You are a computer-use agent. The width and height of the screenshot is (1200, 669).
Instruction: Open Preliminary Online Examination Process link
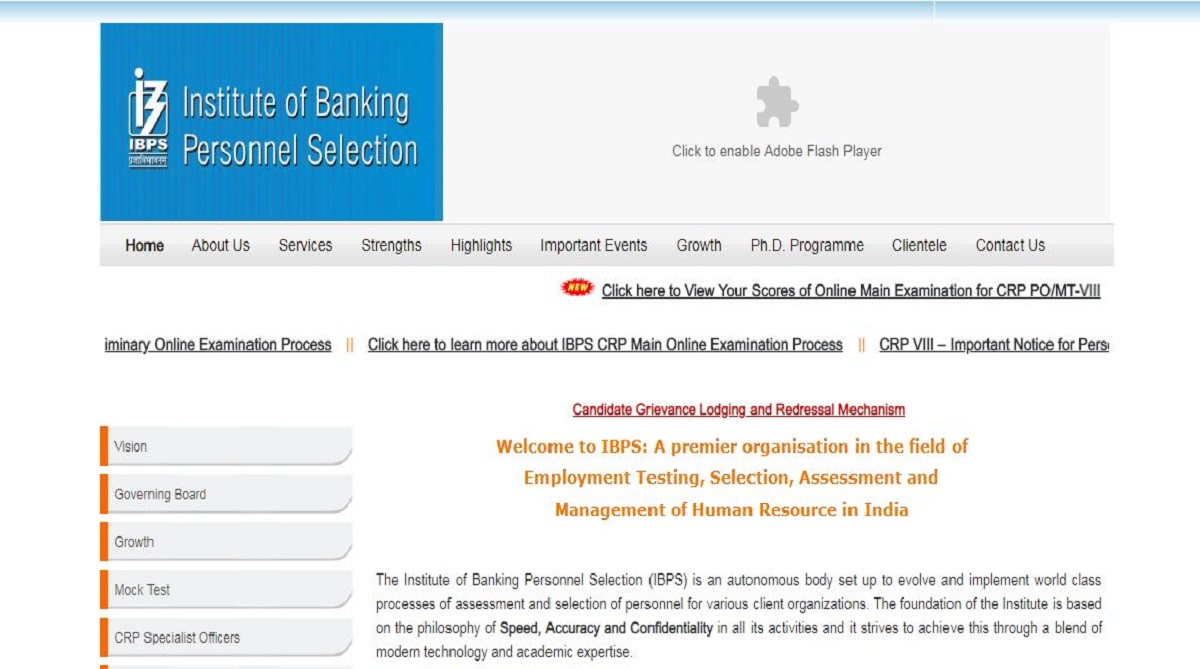pyautogui.click(x=218, y=345)
